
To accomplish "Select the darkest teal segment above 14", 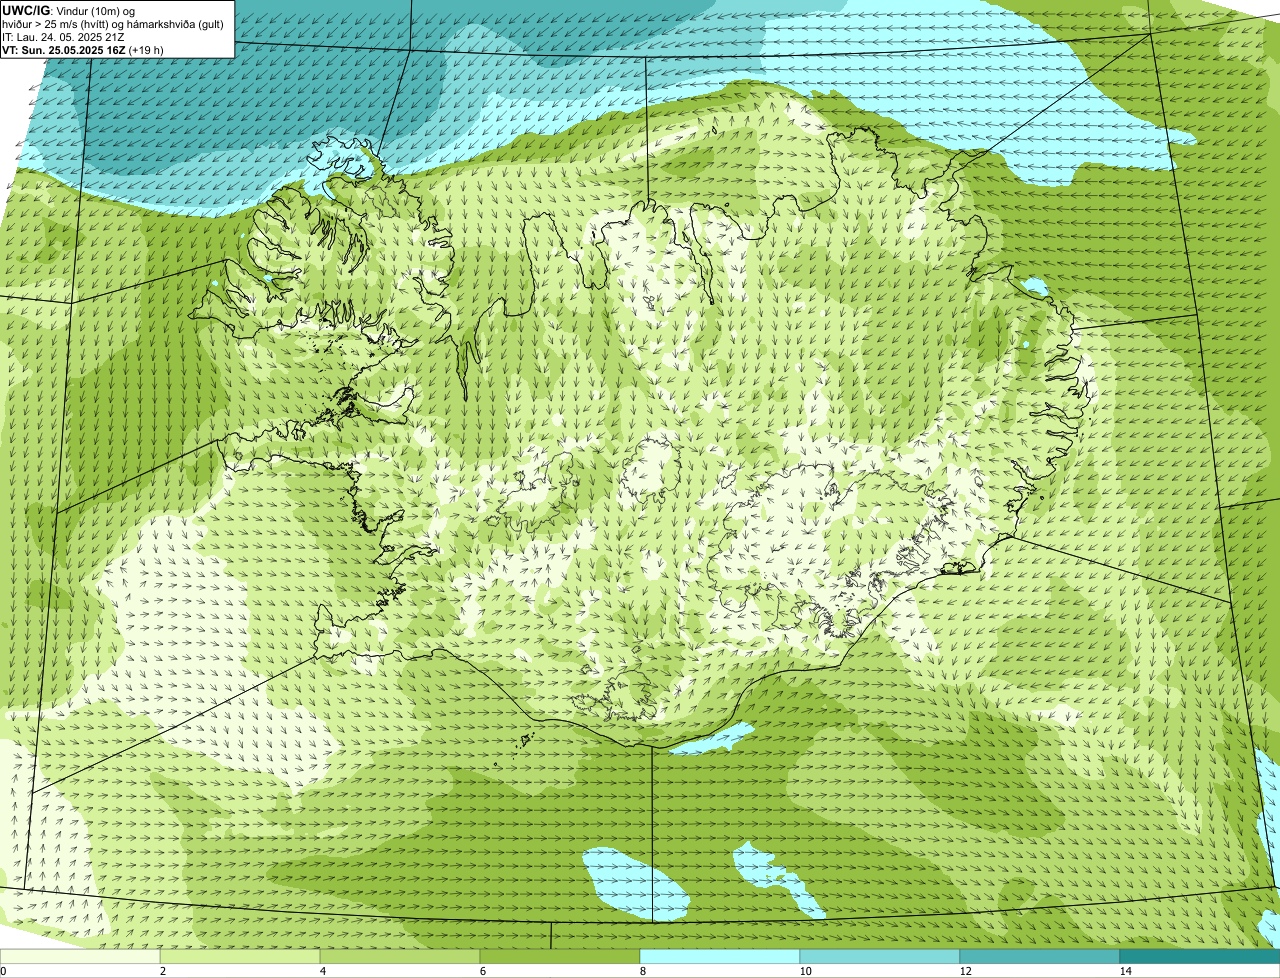I will [1200, 956].
